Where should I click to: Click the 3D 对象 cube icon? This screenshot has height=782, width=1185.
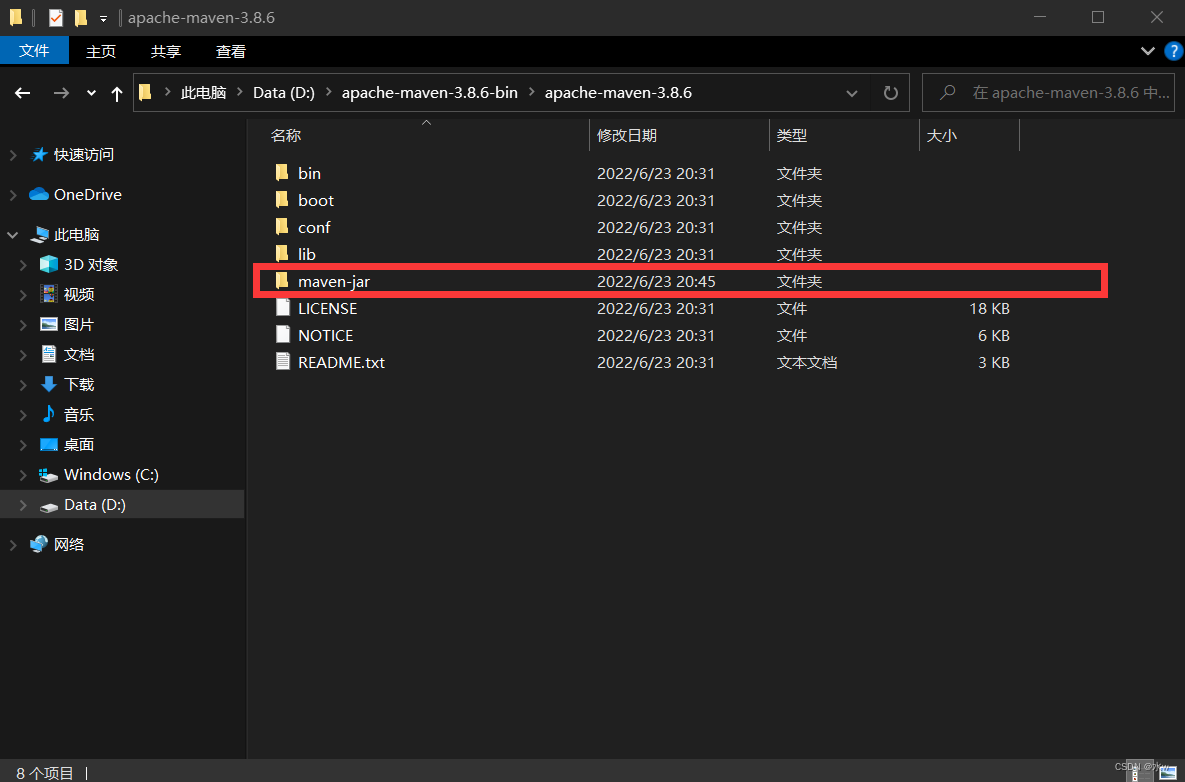pyautogui.click(x=49, y=264)
